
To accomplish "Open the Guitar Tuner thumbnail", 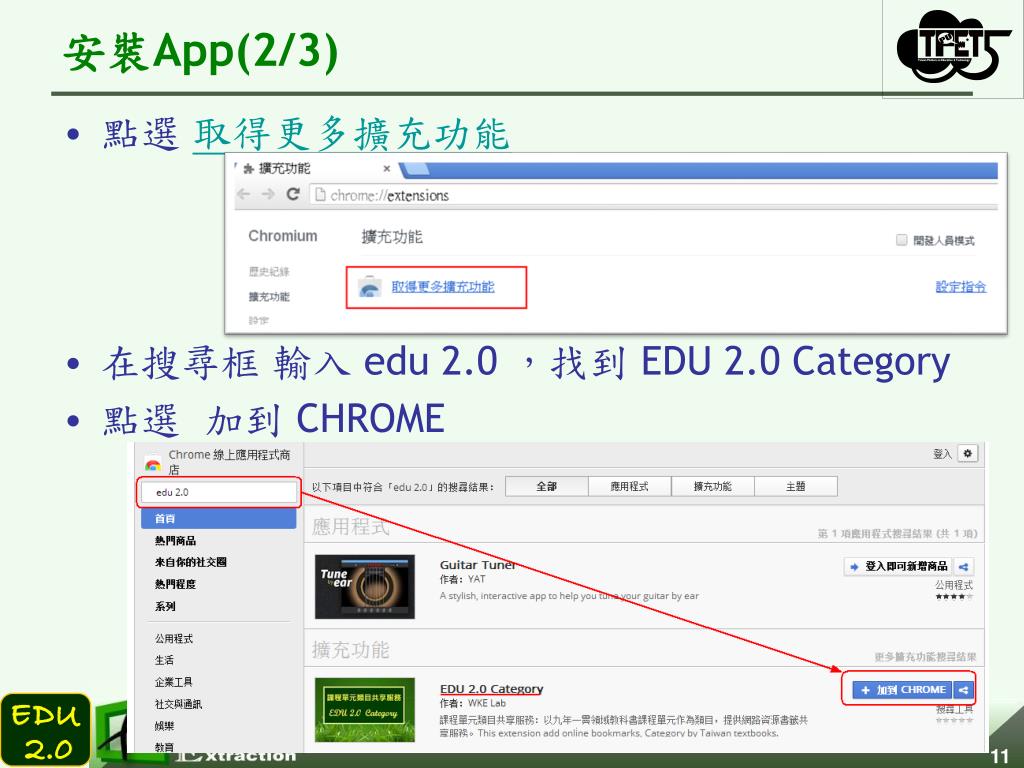I will (364, 586).
